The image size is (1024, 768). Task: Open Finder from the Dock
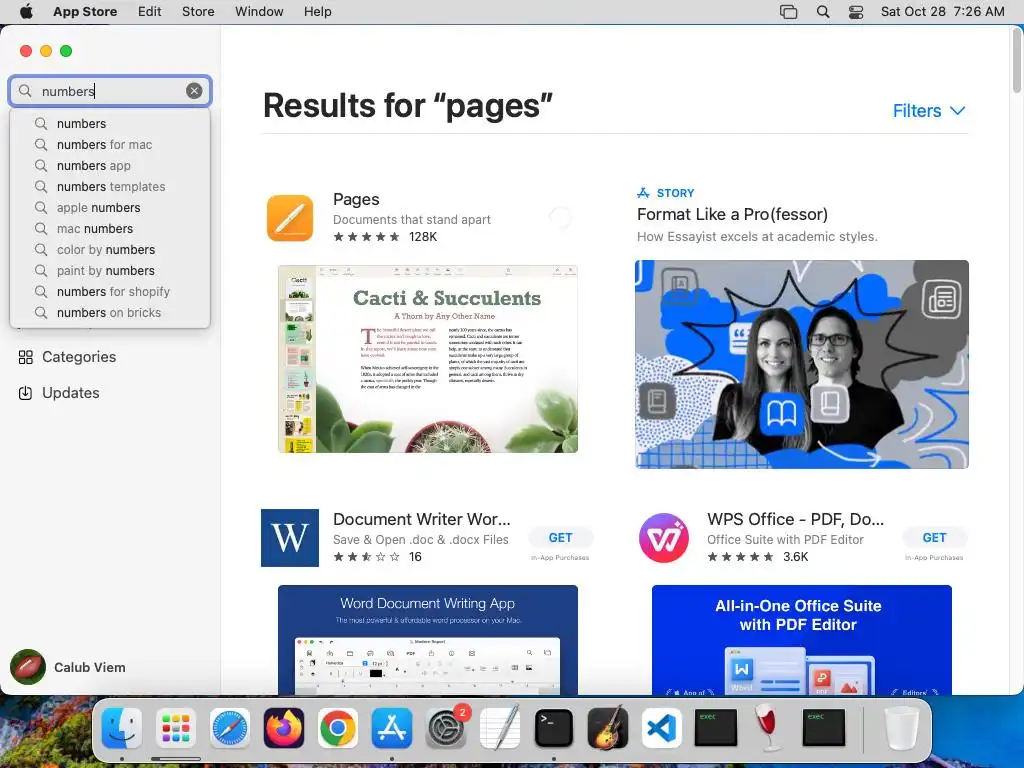[x=121, y=728]
